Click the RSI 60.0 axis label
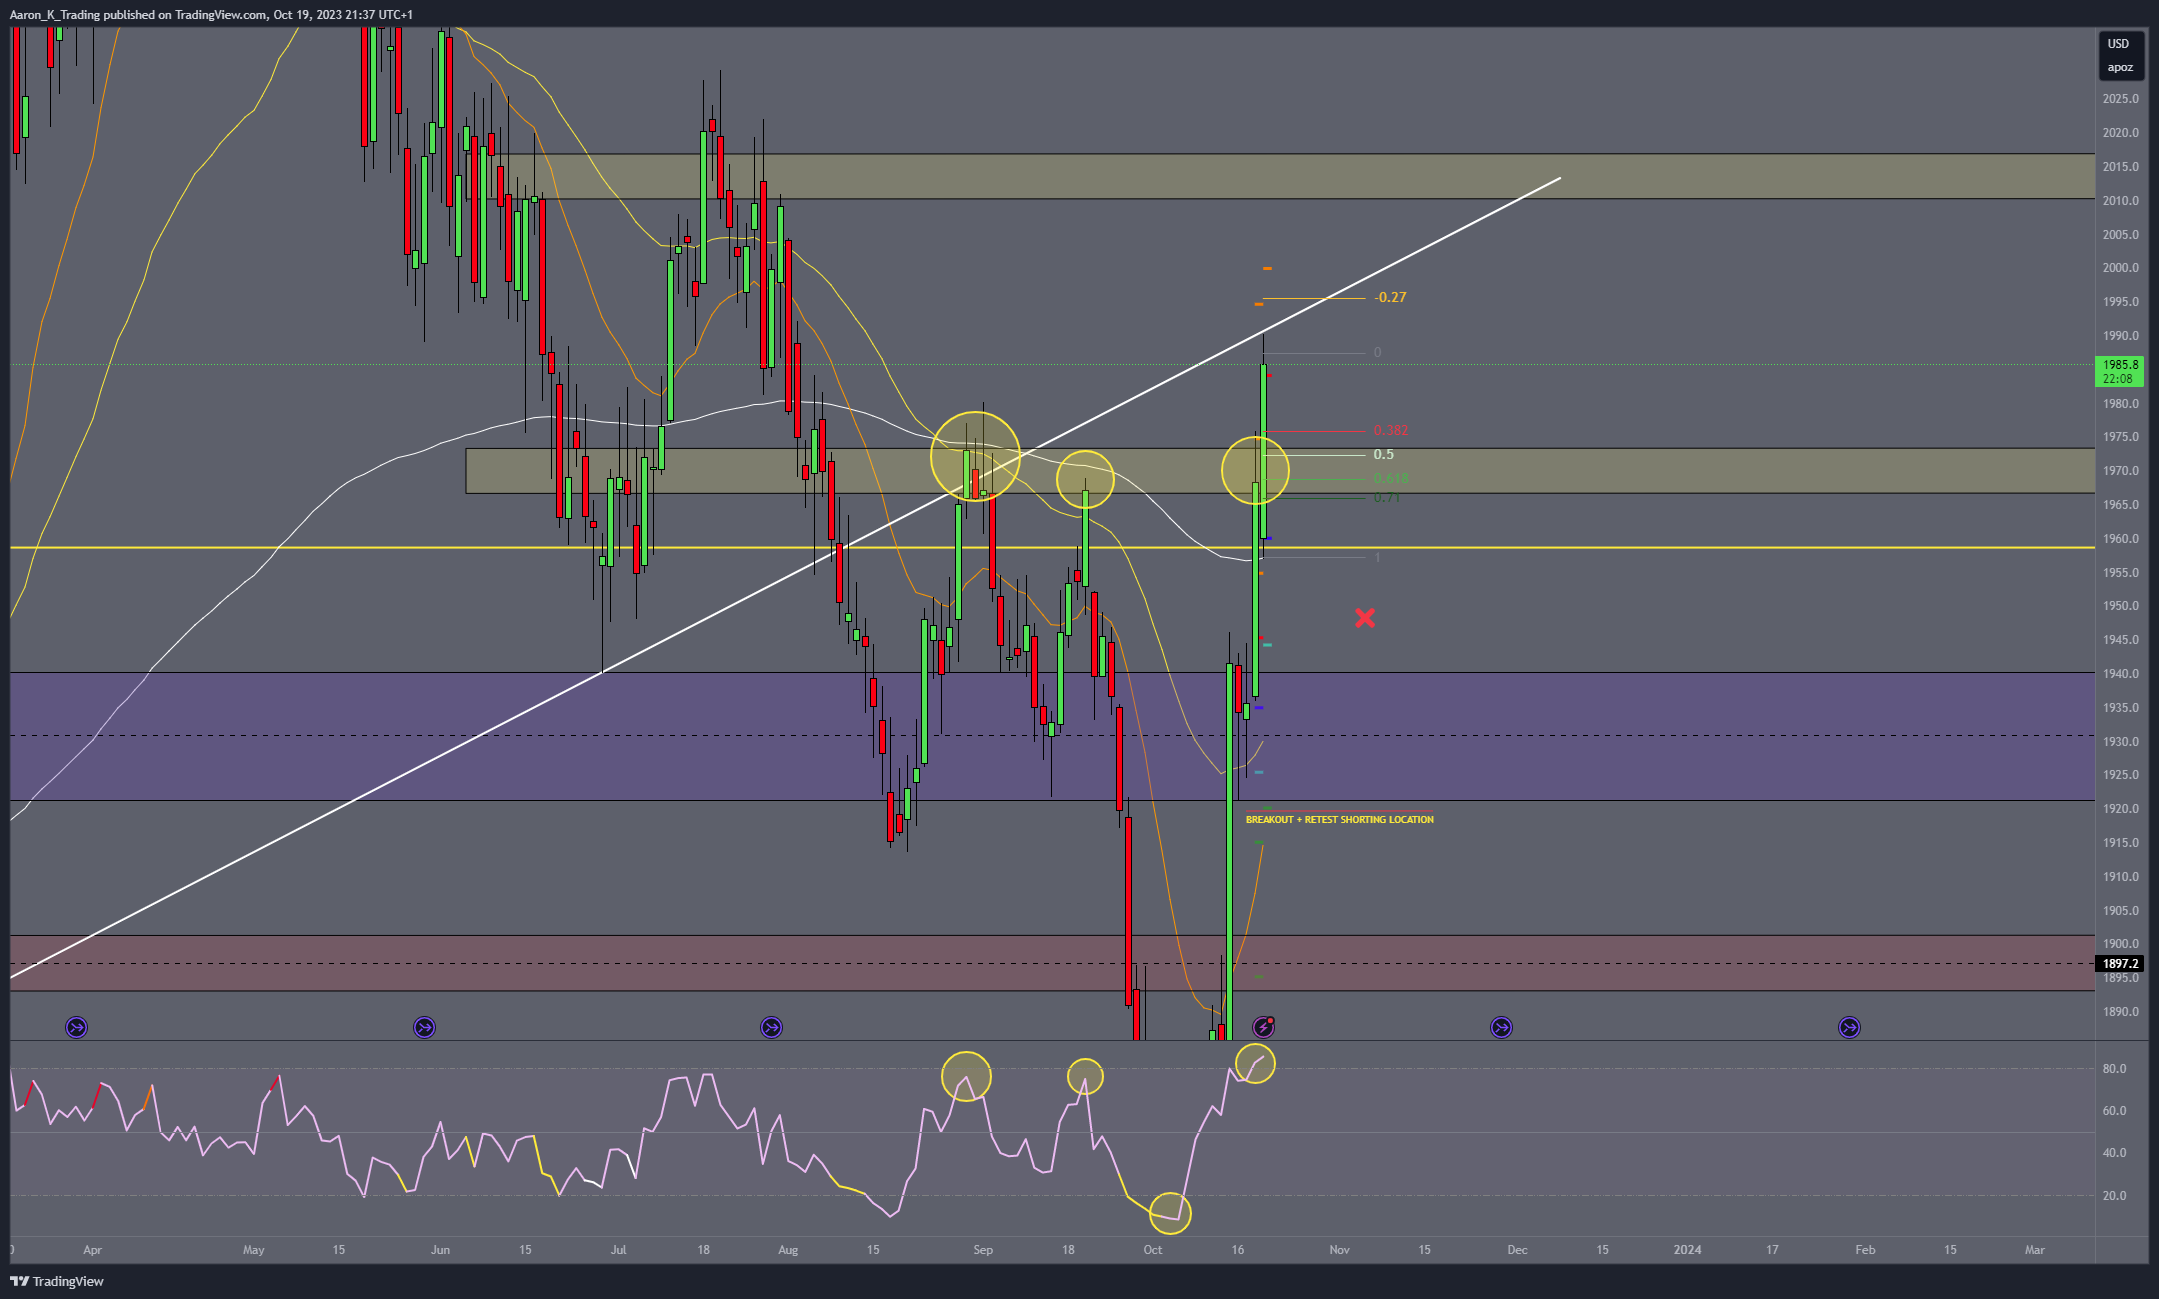This screenshot has width=2159, height=1299. [2114, 1111]
